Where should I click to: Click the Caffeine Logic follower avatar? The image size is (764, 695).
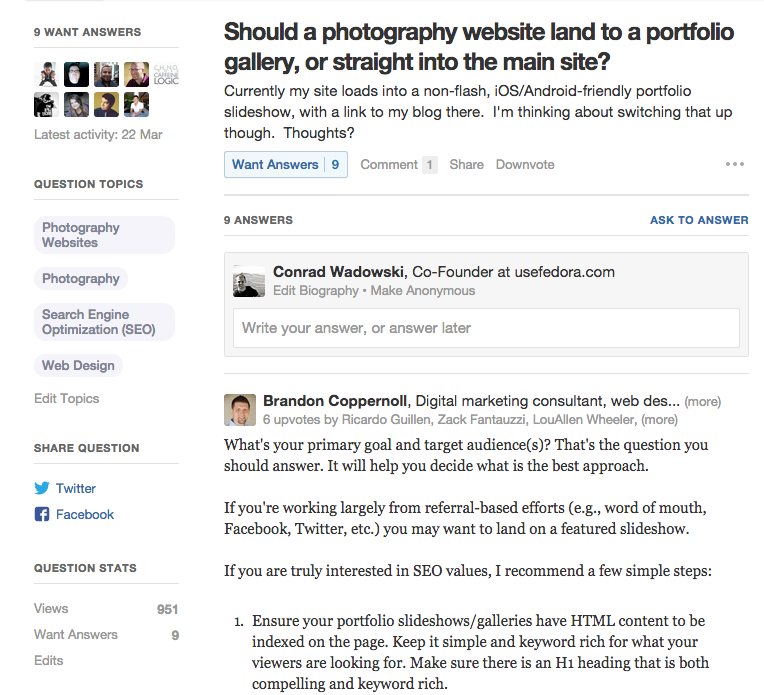click(164, 73)
